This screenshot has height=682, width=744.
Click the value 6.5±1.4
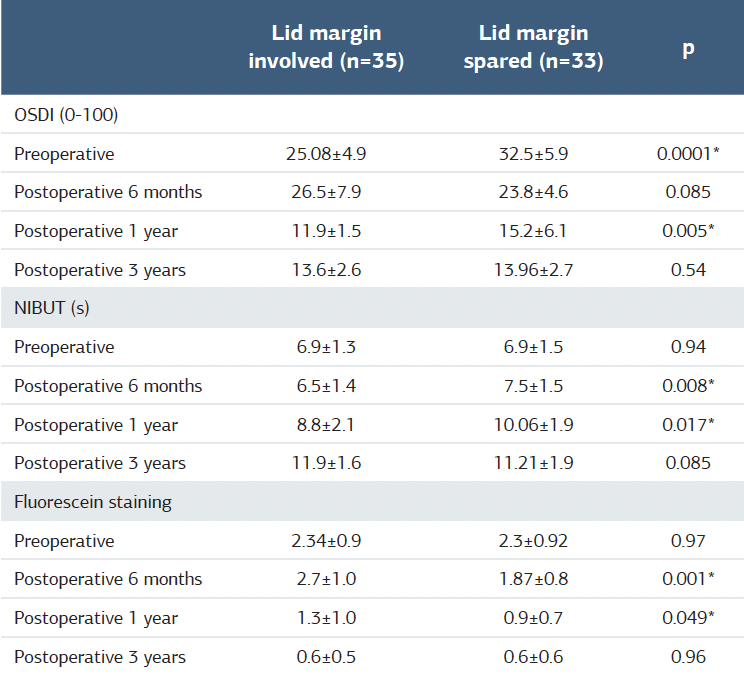[326, 386]
